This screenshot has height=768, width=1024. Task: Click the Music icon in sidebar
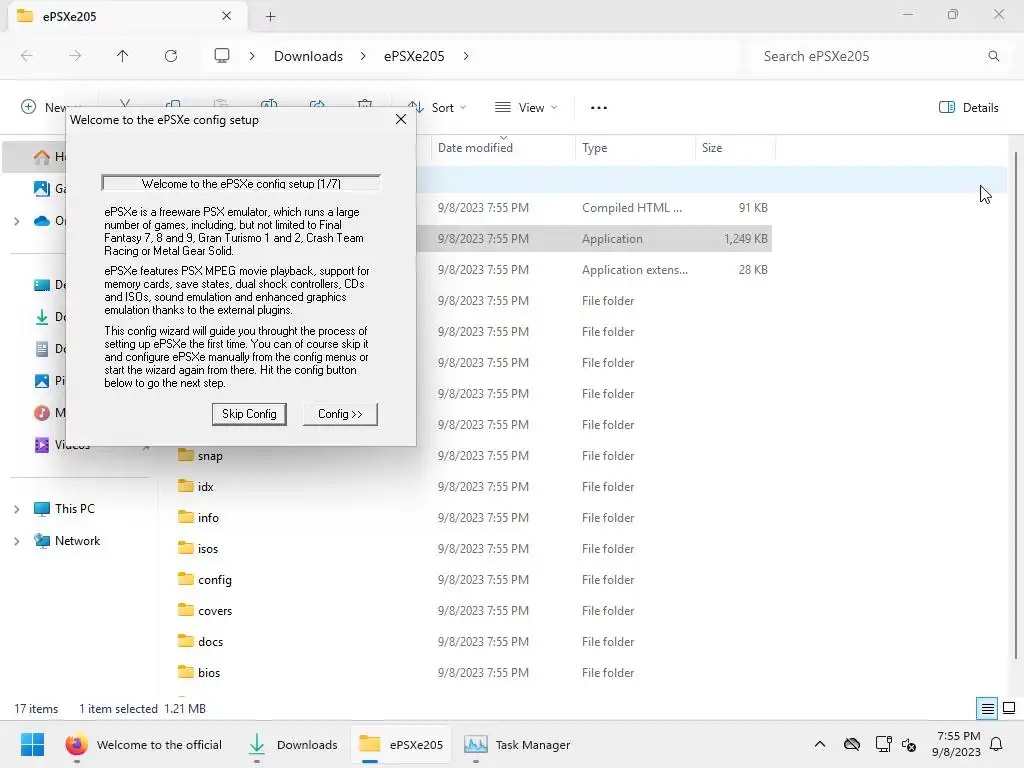[x=42, y=413]
